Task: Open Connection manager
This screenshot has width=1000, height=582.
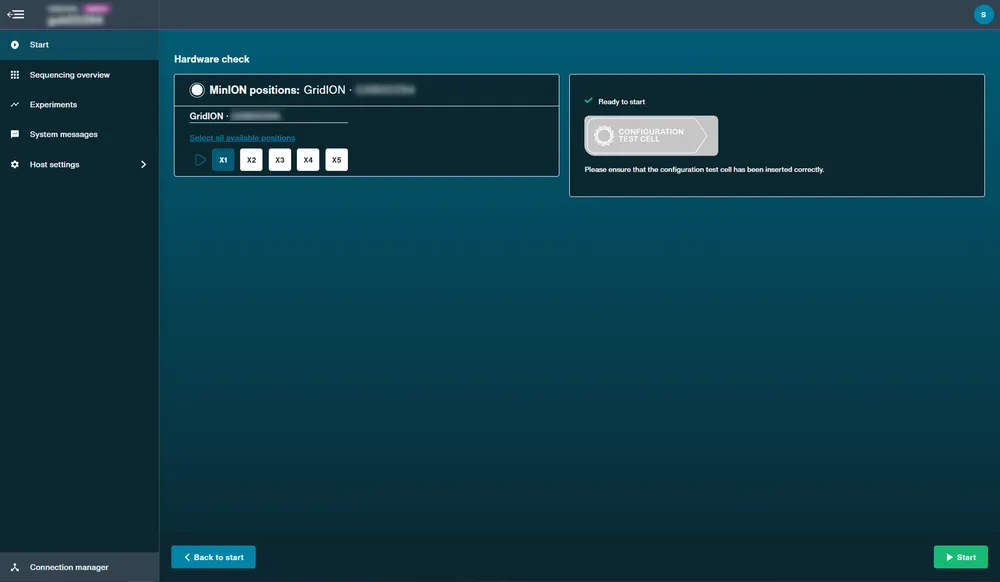Action: tap(79, 567)
